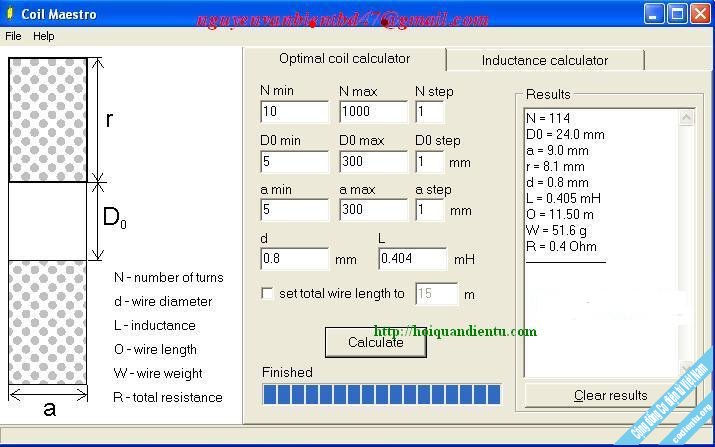Maximize the Coil Maestro window
Viewport: 715px width, 447px height.
tap(677, 14)
